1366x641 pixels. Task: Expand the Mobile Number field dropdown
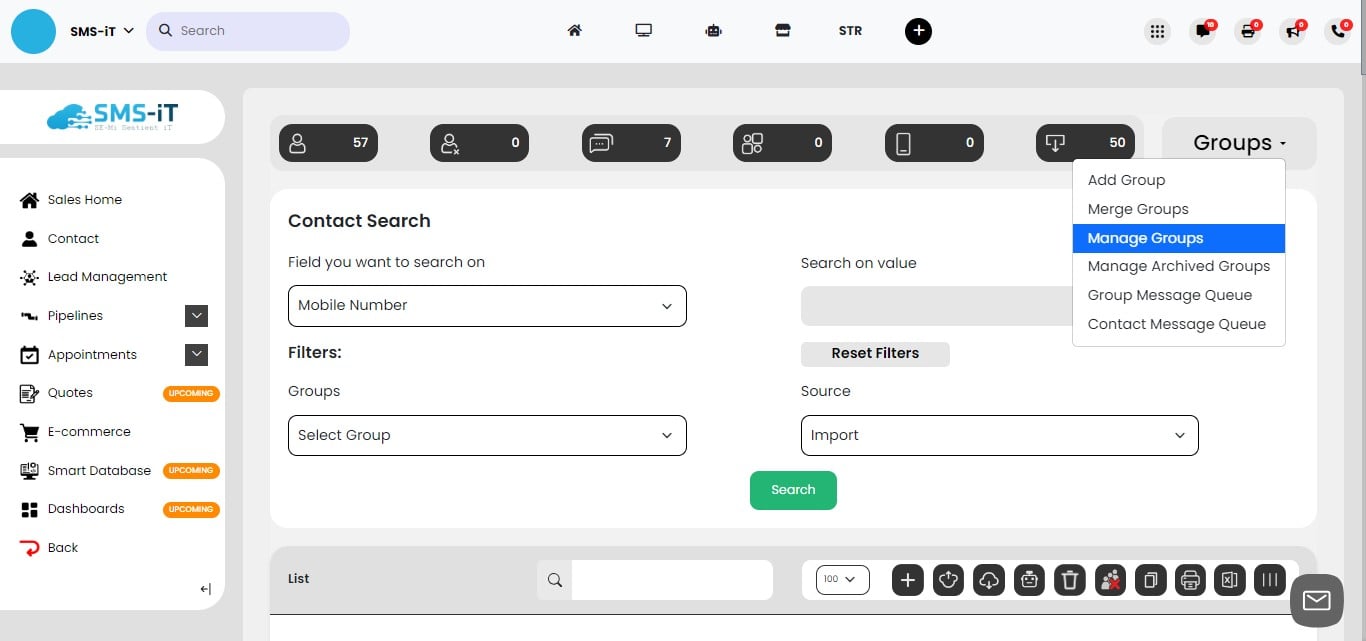pos(486,305)
